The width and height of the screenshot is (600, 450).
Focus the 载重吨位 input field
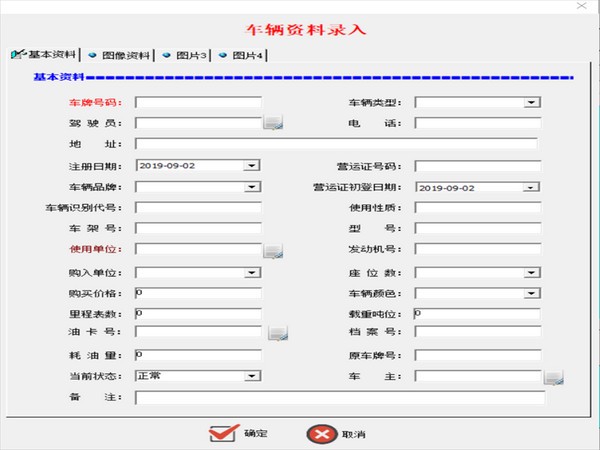(x=477, y=314)
